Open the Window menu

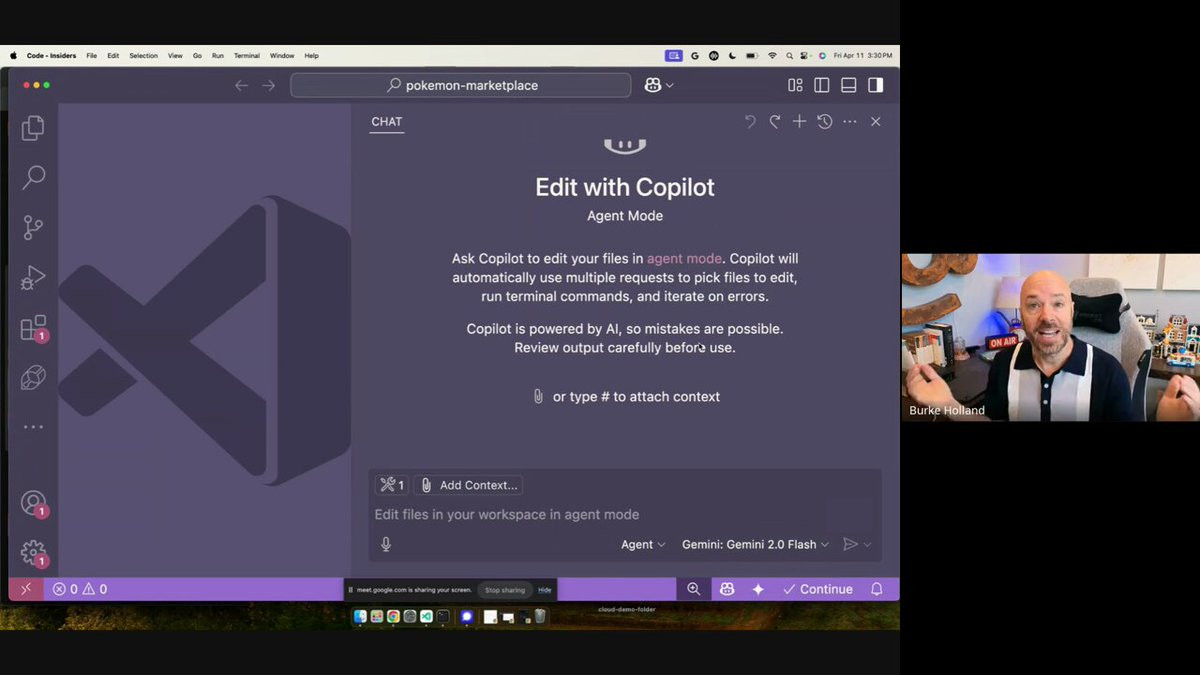click(x=282, y=56)
